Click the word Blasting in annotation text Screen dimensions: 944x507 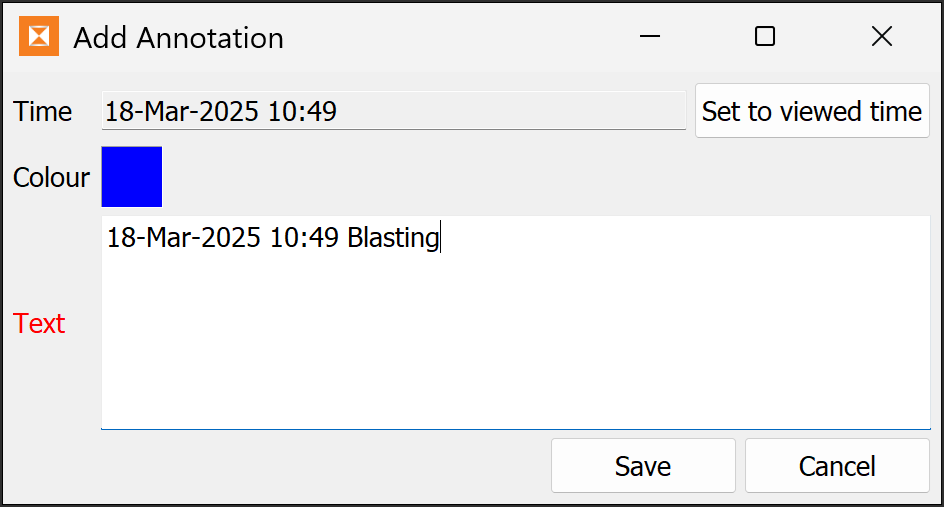coord(393,238)
